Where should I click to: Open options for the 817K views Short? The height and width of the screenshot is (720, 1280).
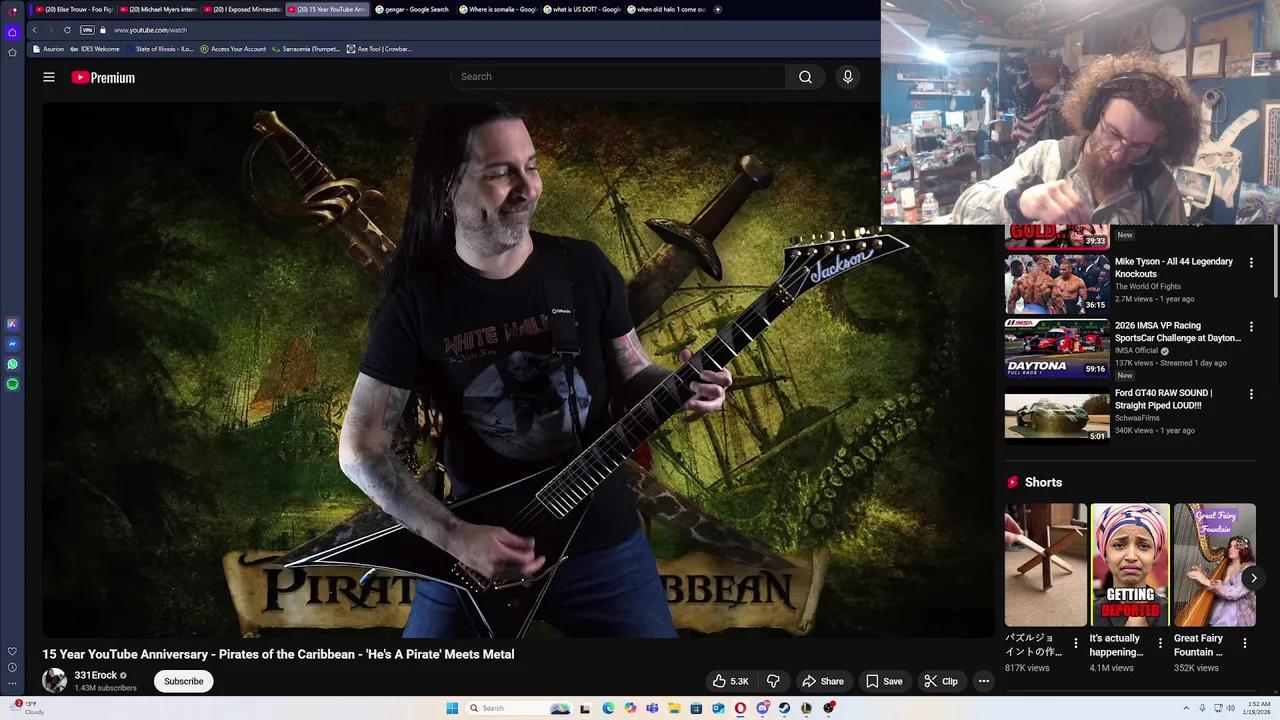point(1076,643)
